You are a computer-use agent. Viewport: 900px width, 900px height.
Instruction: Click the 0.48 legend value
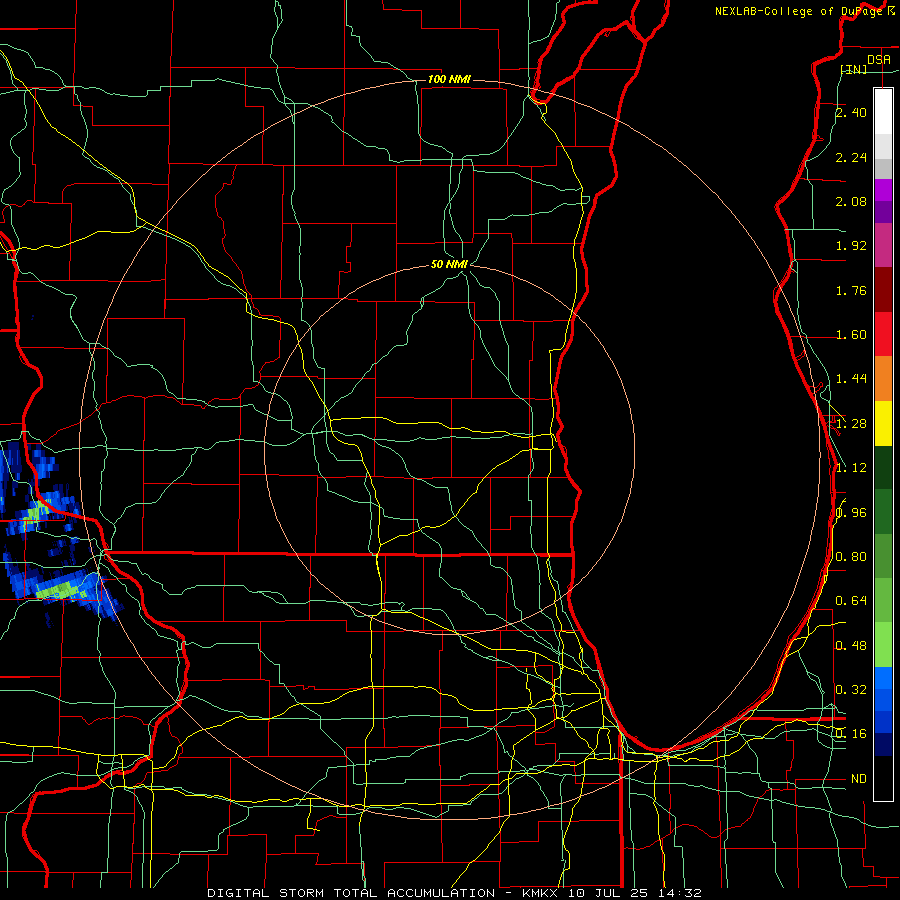[851, 645]
